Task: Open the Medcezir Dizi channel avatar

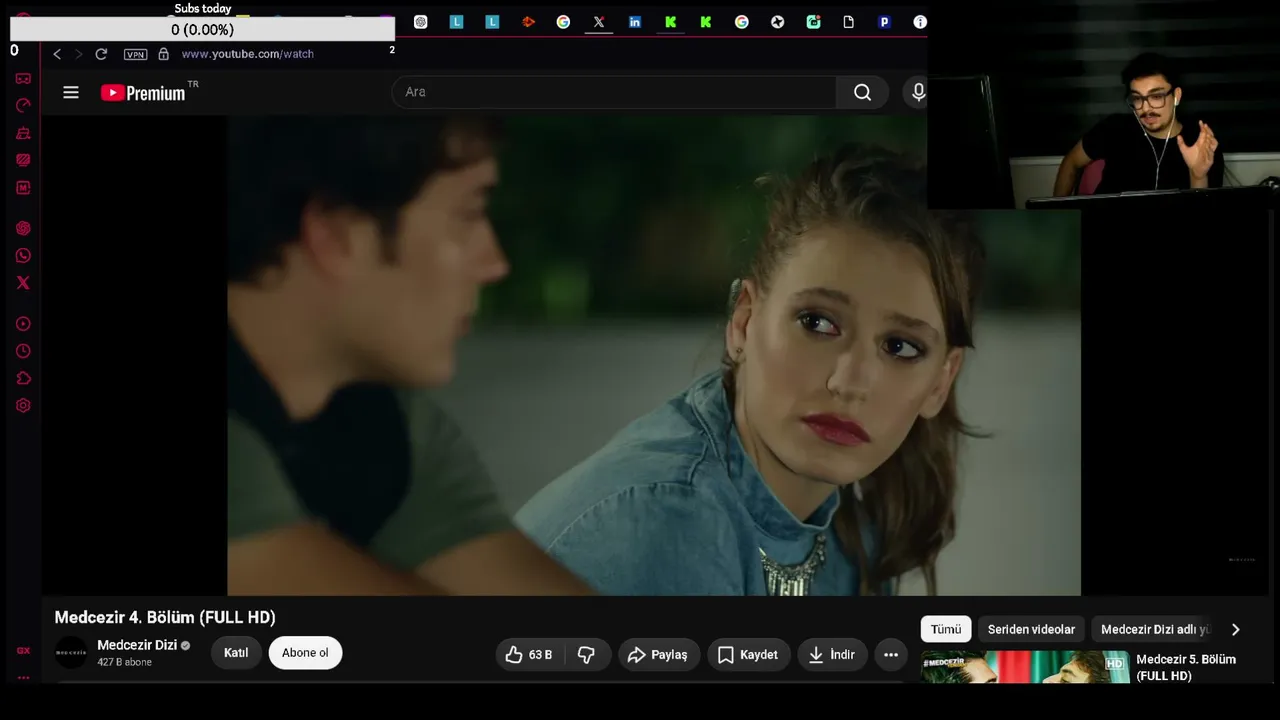Action: coord(71,652)
